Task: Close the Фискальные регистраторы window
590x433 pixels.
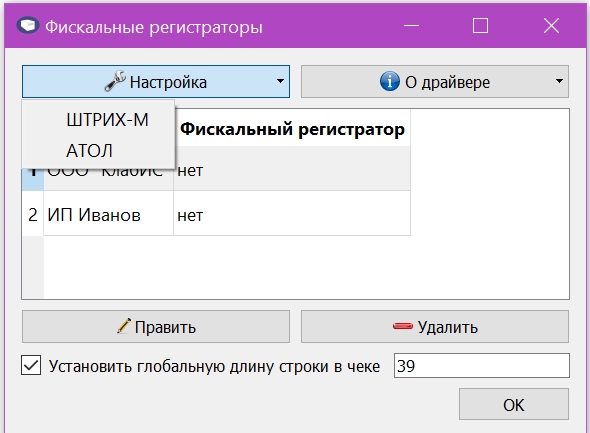Action: (x=551, y=26)
